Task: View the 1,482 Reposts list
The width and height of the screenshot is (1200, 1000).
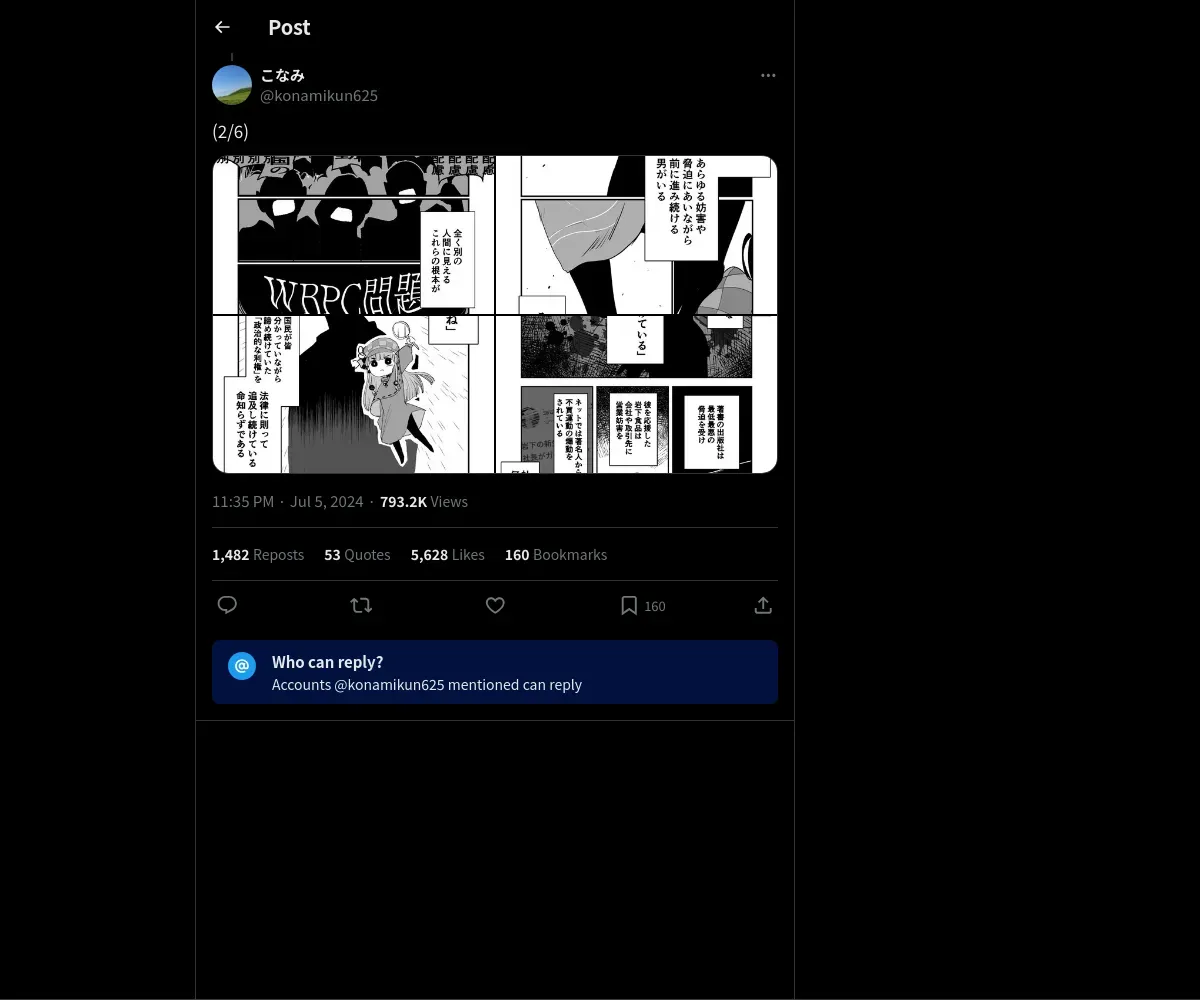Action: 258,554
